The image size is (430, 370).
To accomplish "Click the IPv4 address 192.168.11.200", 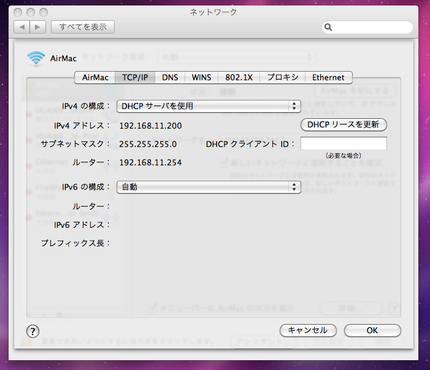I will point(151,126).
